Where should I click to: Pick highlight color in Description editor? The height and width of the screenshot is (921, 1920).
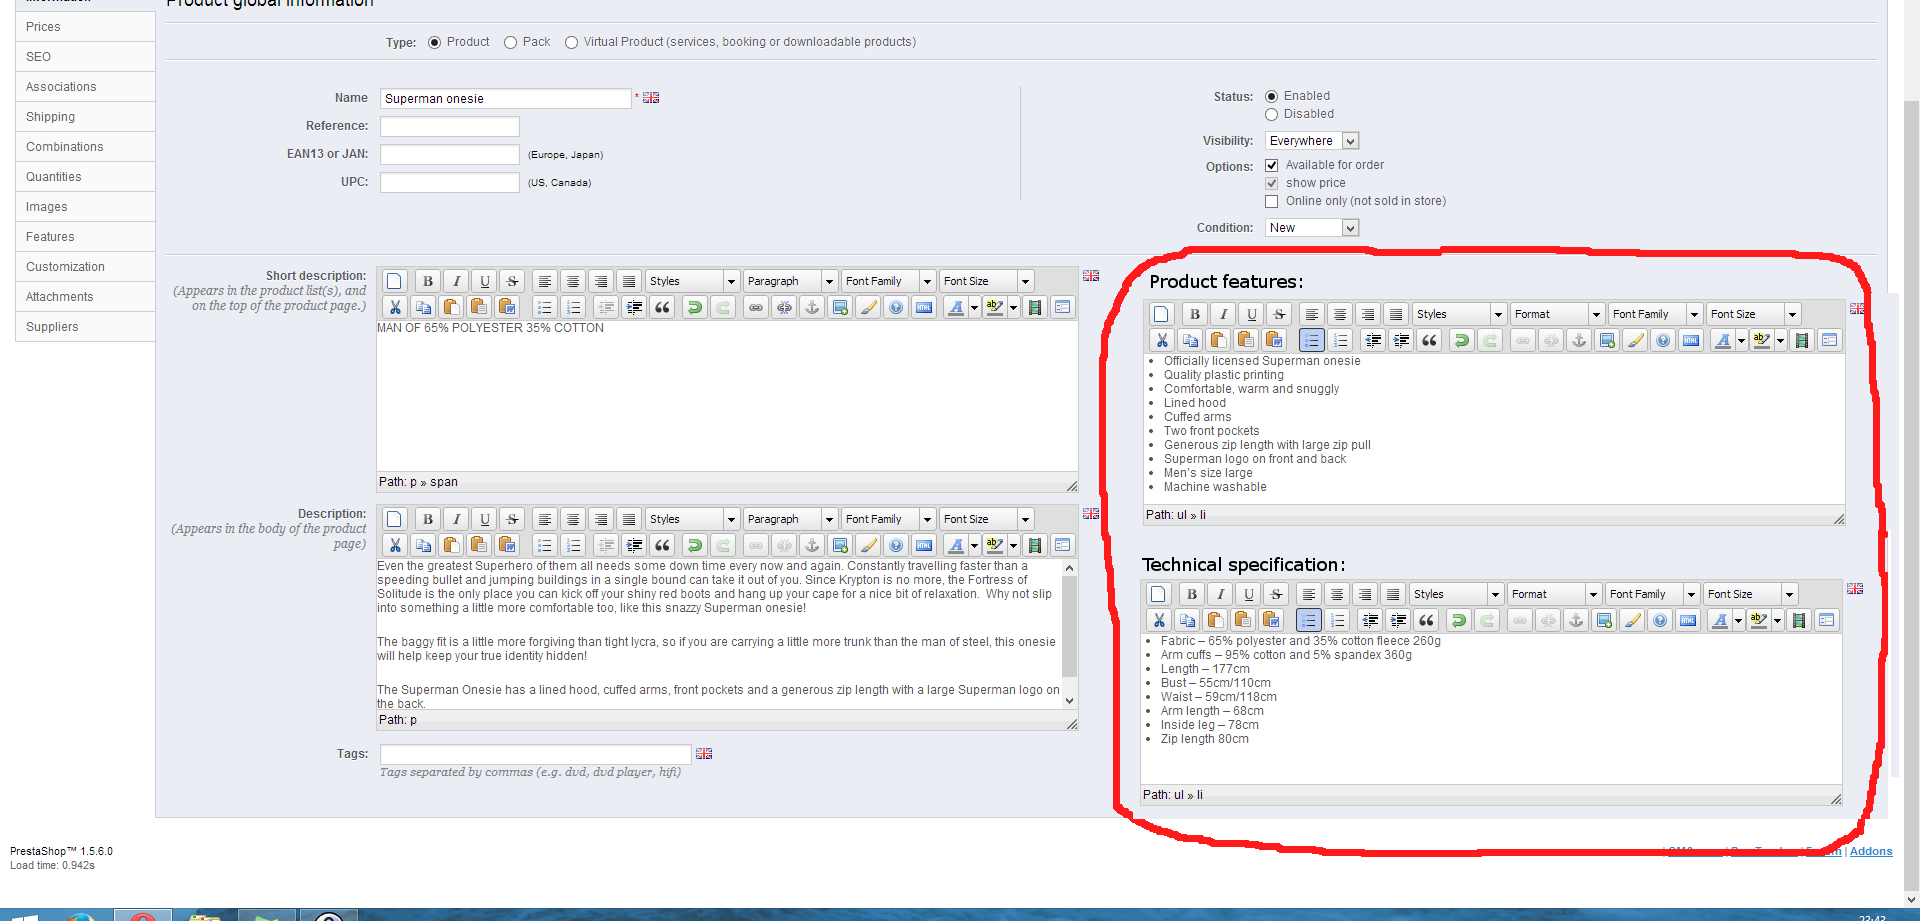[994, 545]
